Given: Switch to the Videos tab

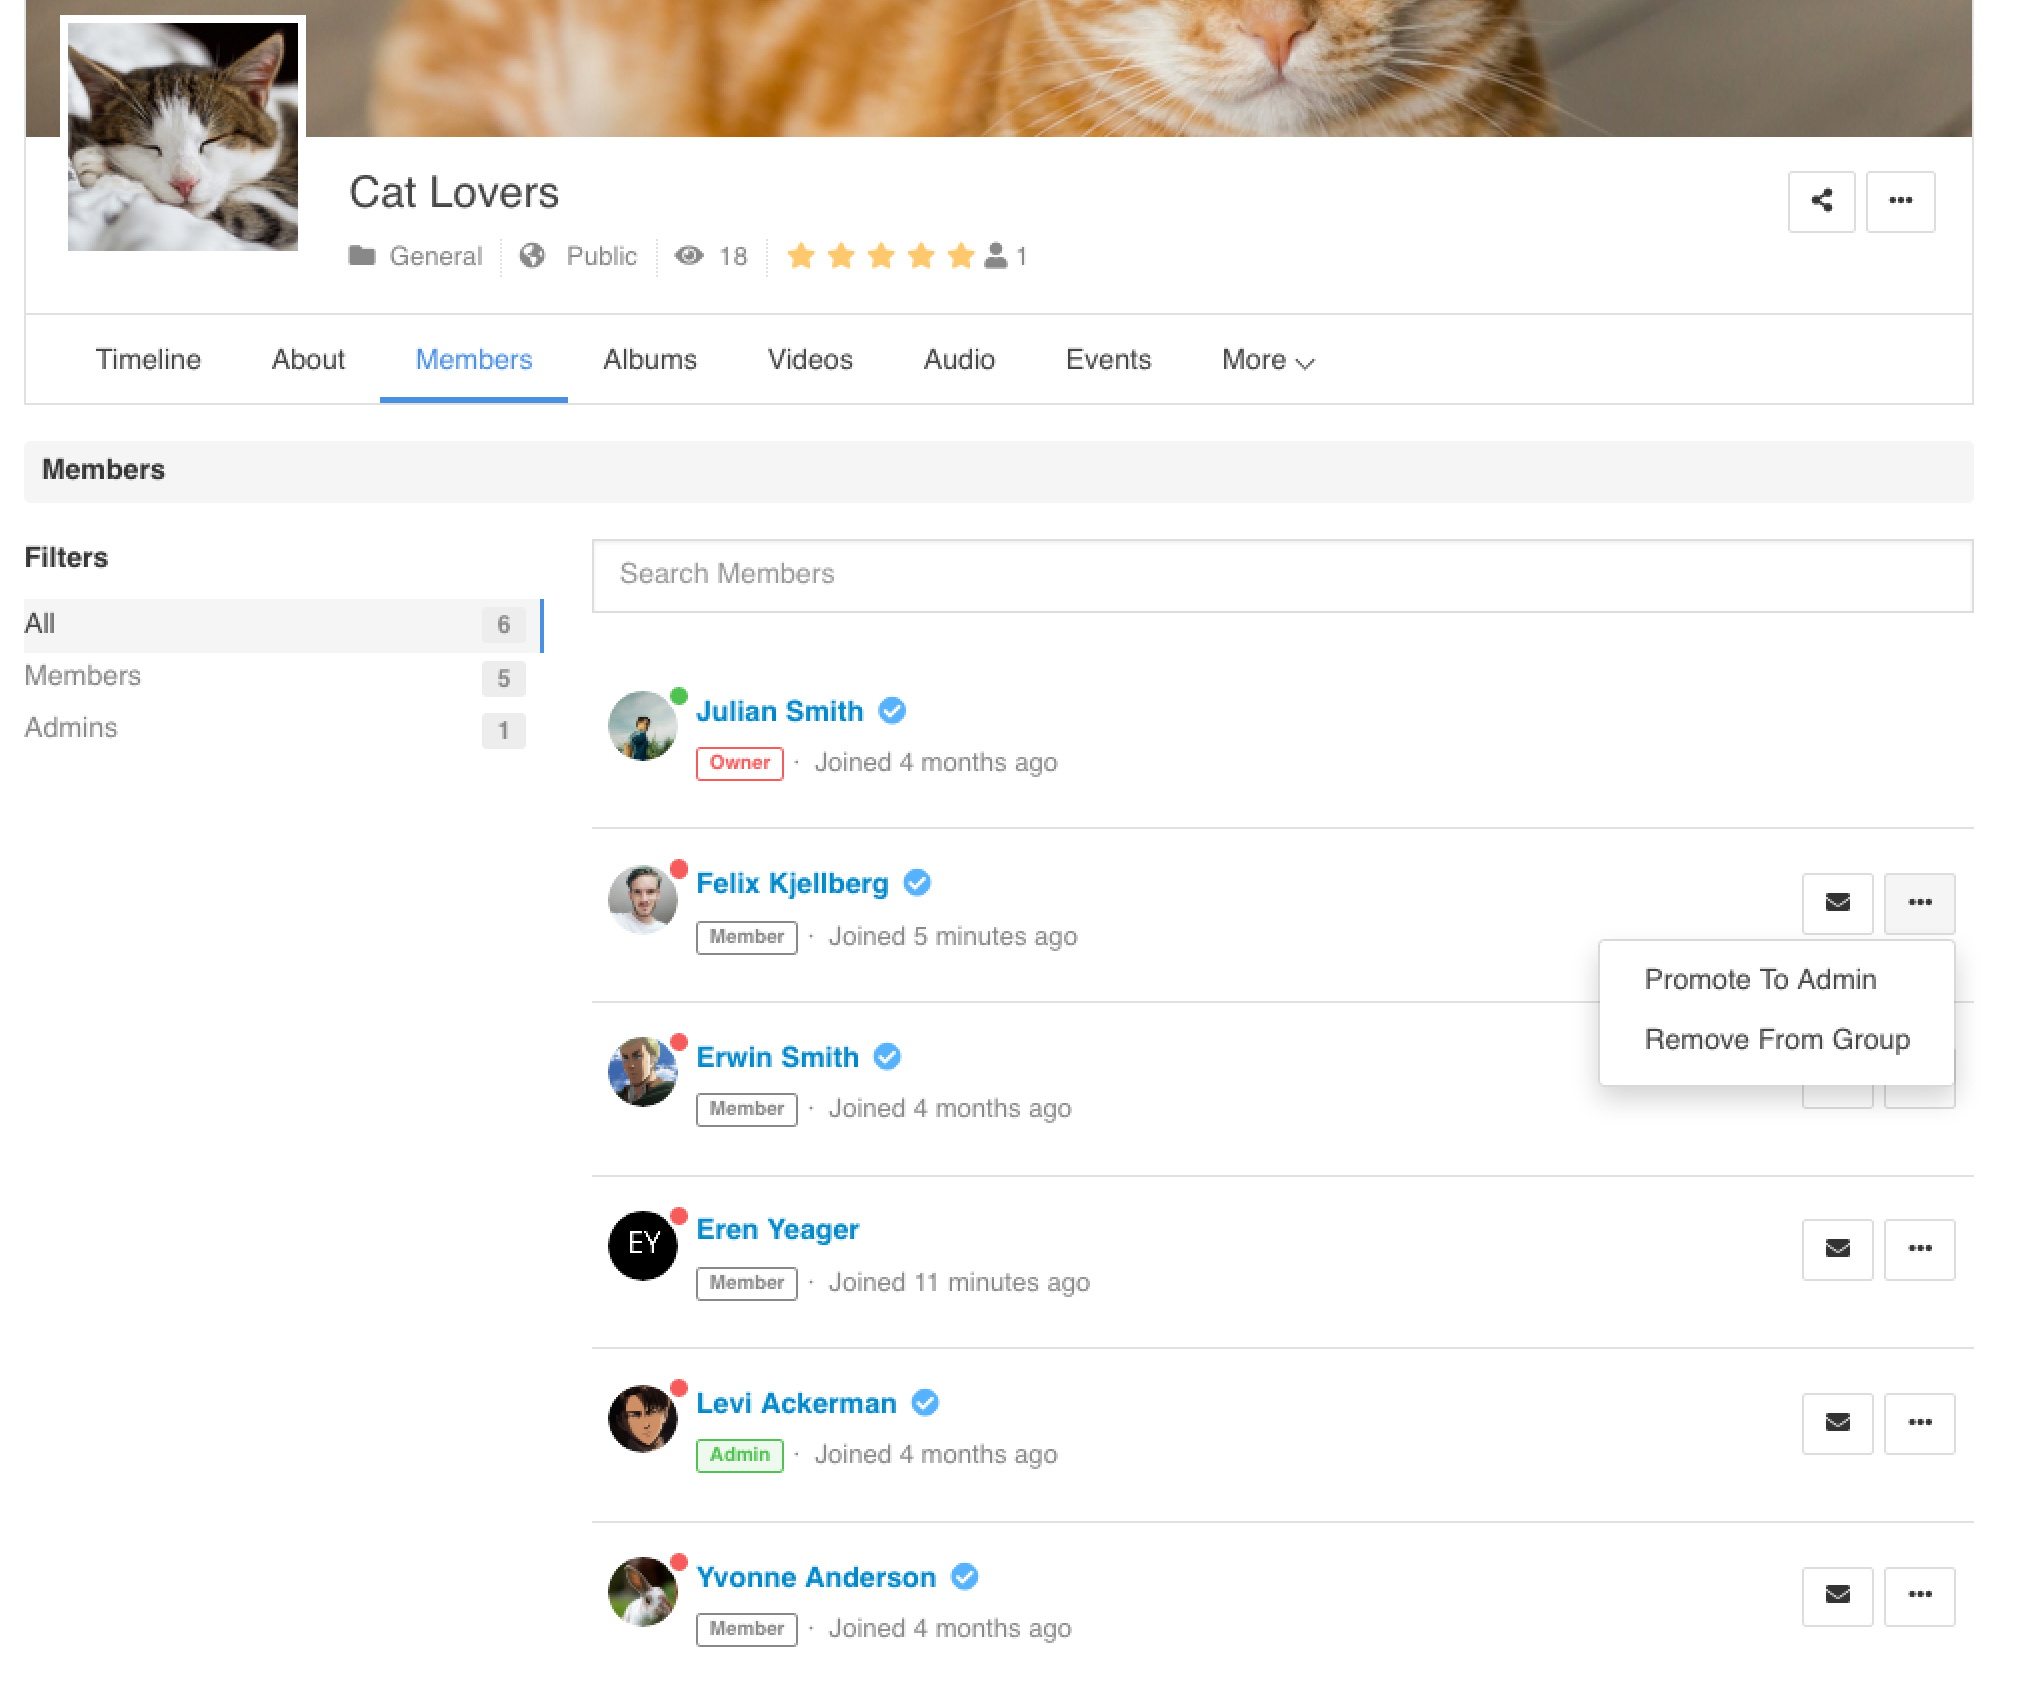Looking at the screenshot, I should [810, 360].
